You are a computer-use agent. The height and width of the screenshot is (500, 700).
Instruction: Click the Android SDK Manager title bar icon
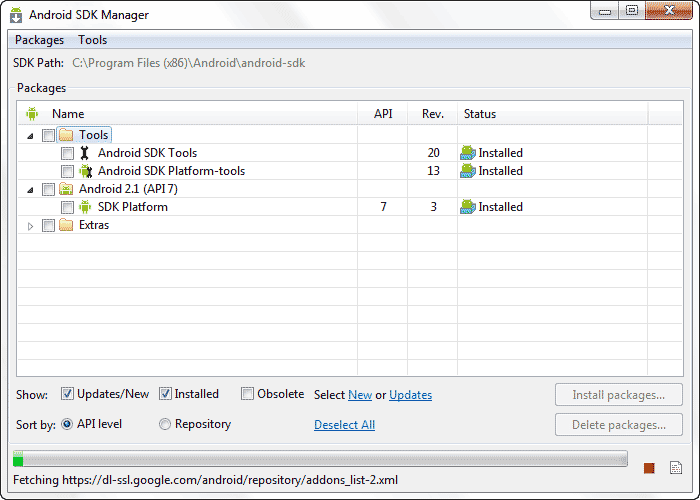(x=16, y=15)
